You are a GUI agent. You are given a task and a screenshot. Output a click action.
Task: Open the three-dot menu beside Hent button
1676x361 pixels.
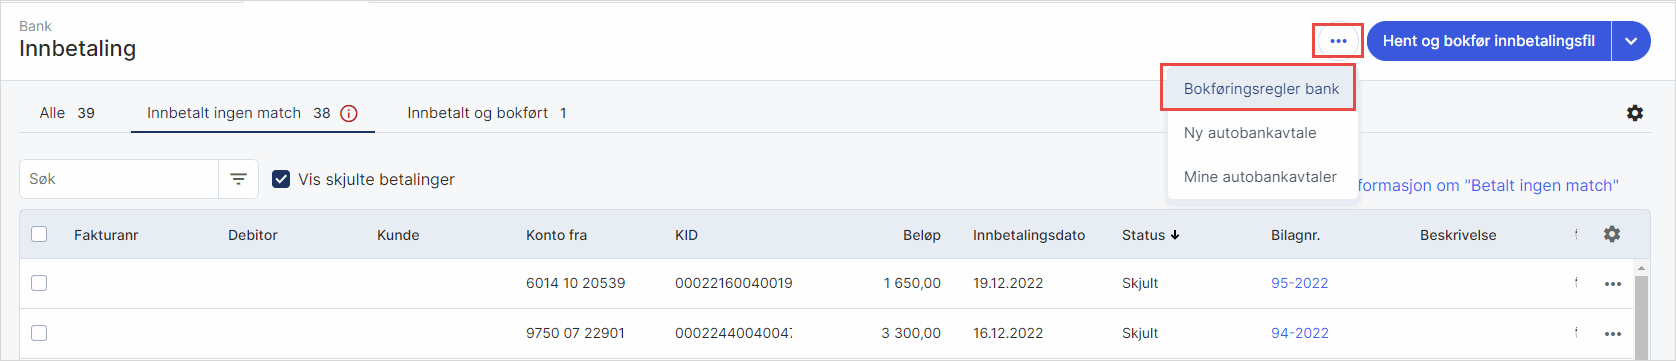click(x=1338, y=41)
